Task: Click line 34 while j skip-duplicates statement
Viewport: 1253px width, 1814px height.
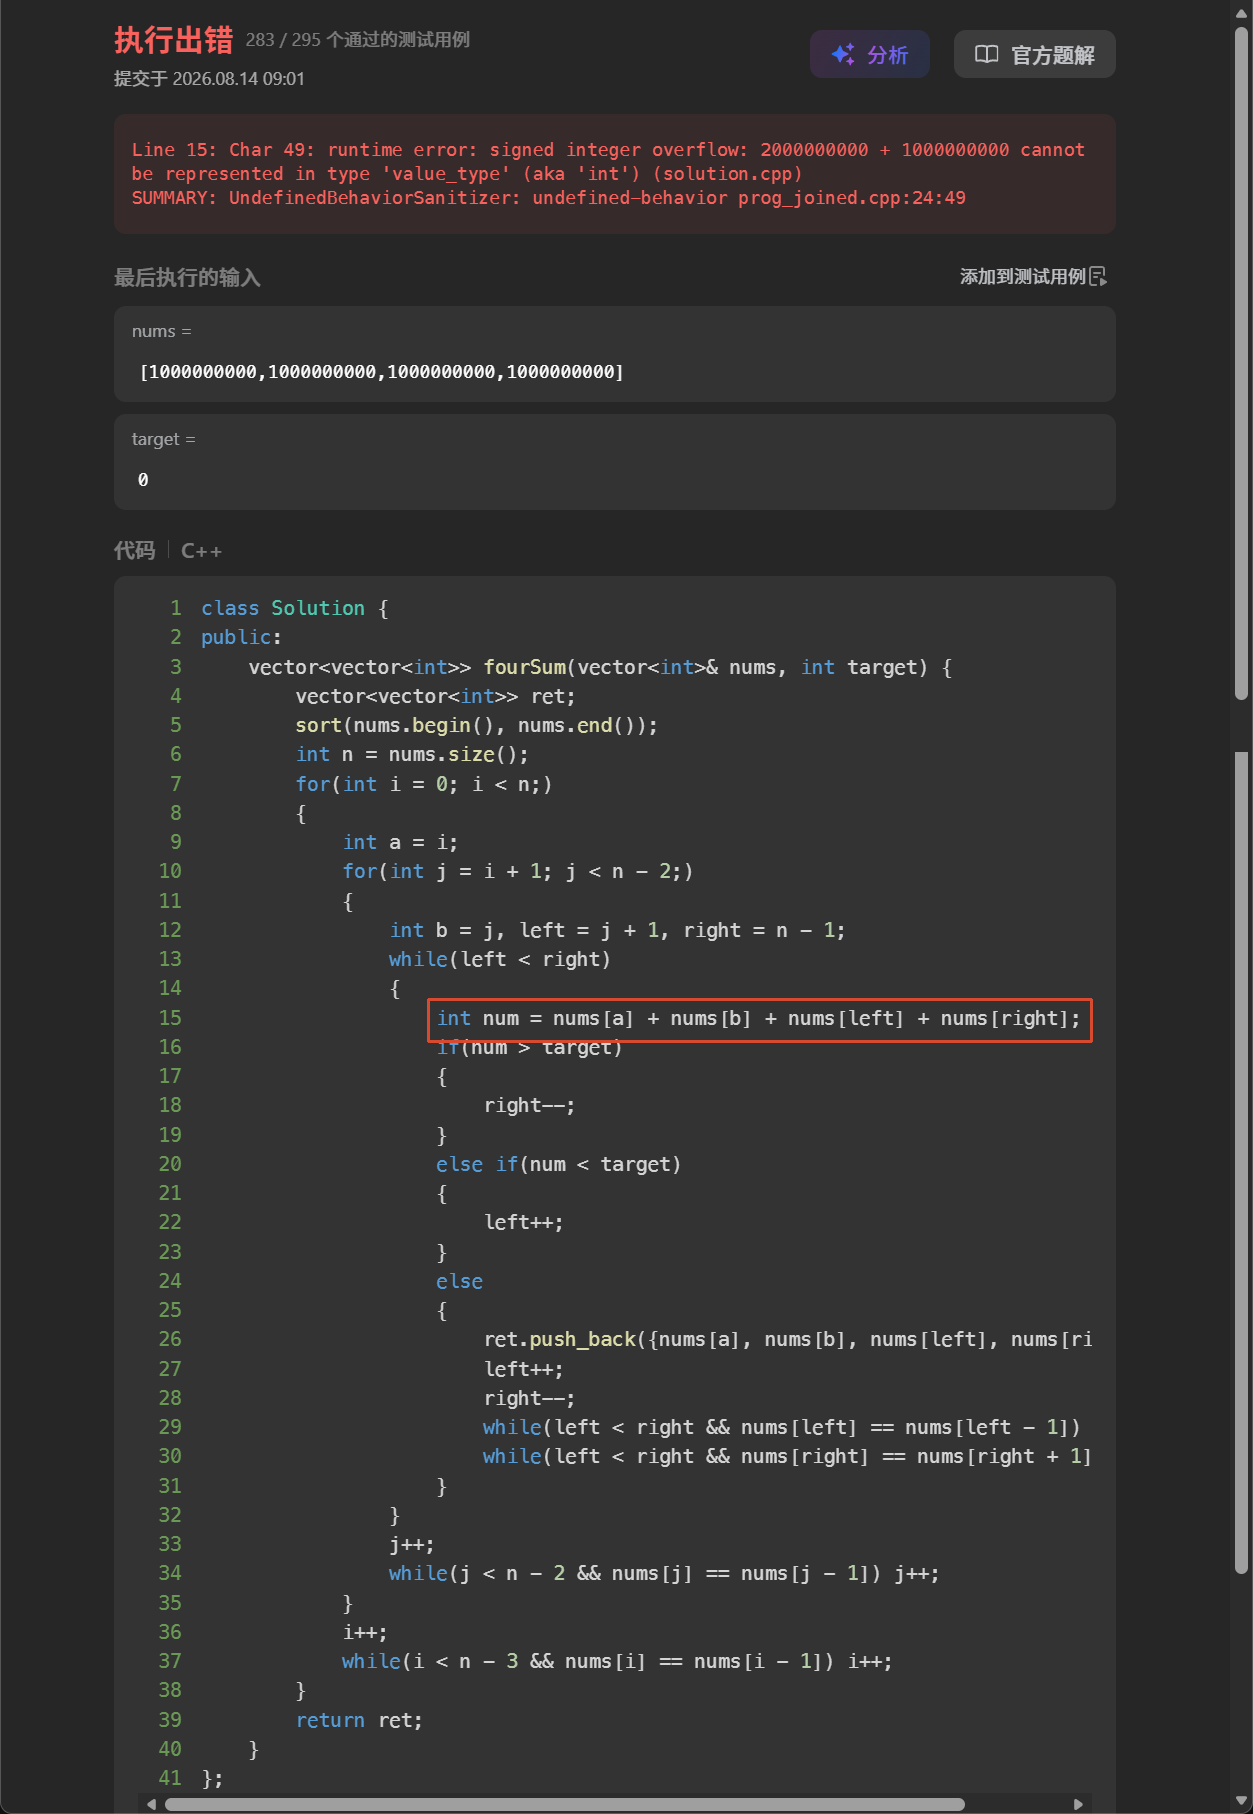Action: 664,1574
